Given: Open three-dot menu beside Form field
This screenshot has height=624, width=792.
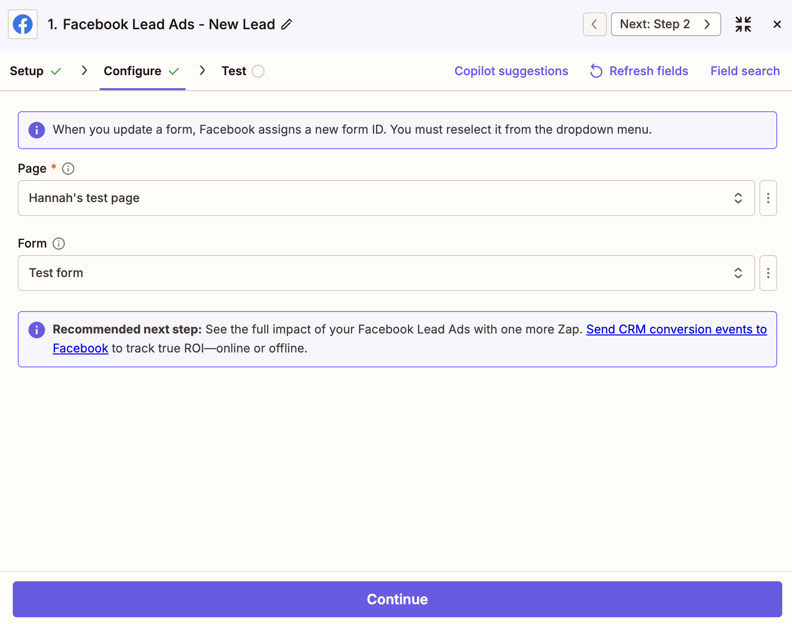Looking at the screenshot, I should tap(768, 273).
